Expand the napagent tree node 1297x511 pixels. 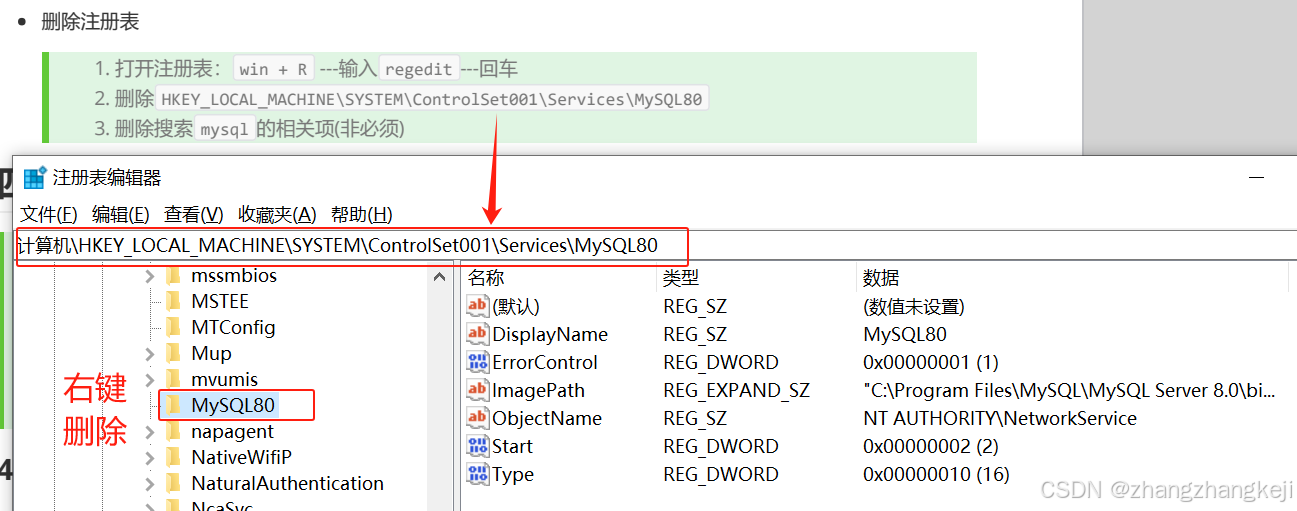tap(149, 431)
